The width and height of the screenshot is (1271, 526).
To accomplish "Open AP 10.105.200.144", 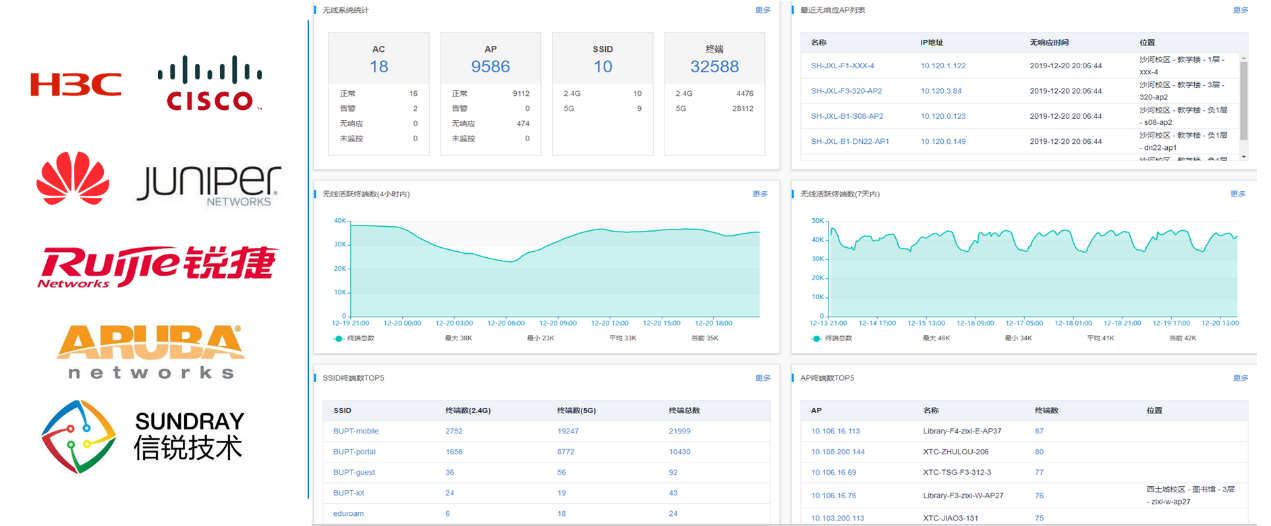I will pos(838,451).
